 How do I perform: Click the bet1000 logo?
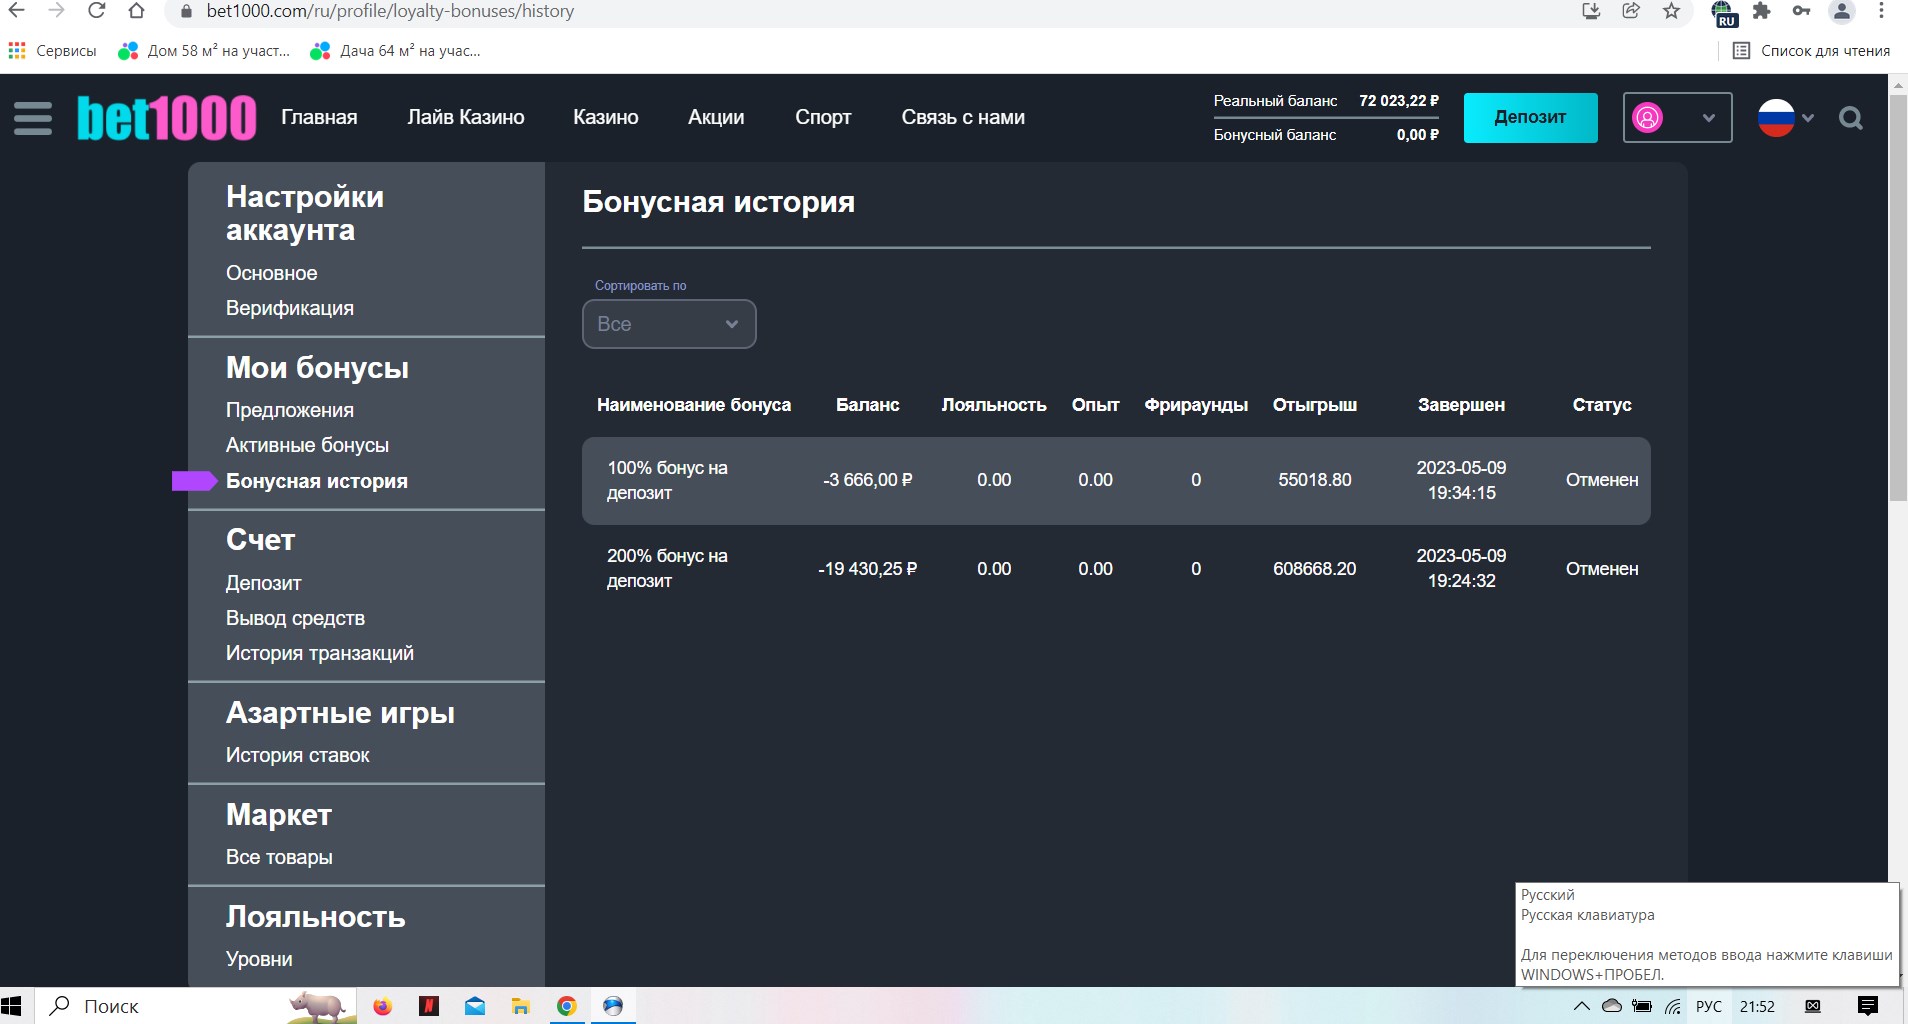pyautogui.click(x=167, y=118)
